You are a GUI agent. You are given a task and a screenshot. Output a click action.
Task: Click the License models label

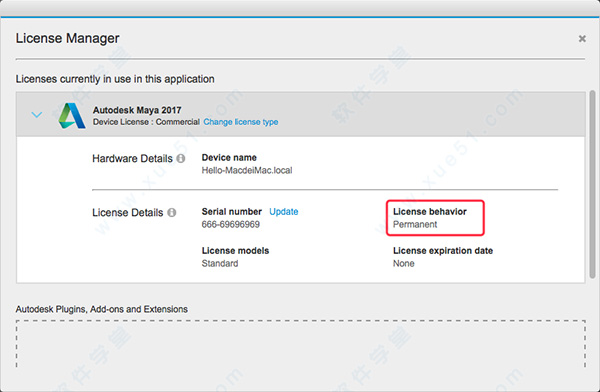(x=235, y=251)
